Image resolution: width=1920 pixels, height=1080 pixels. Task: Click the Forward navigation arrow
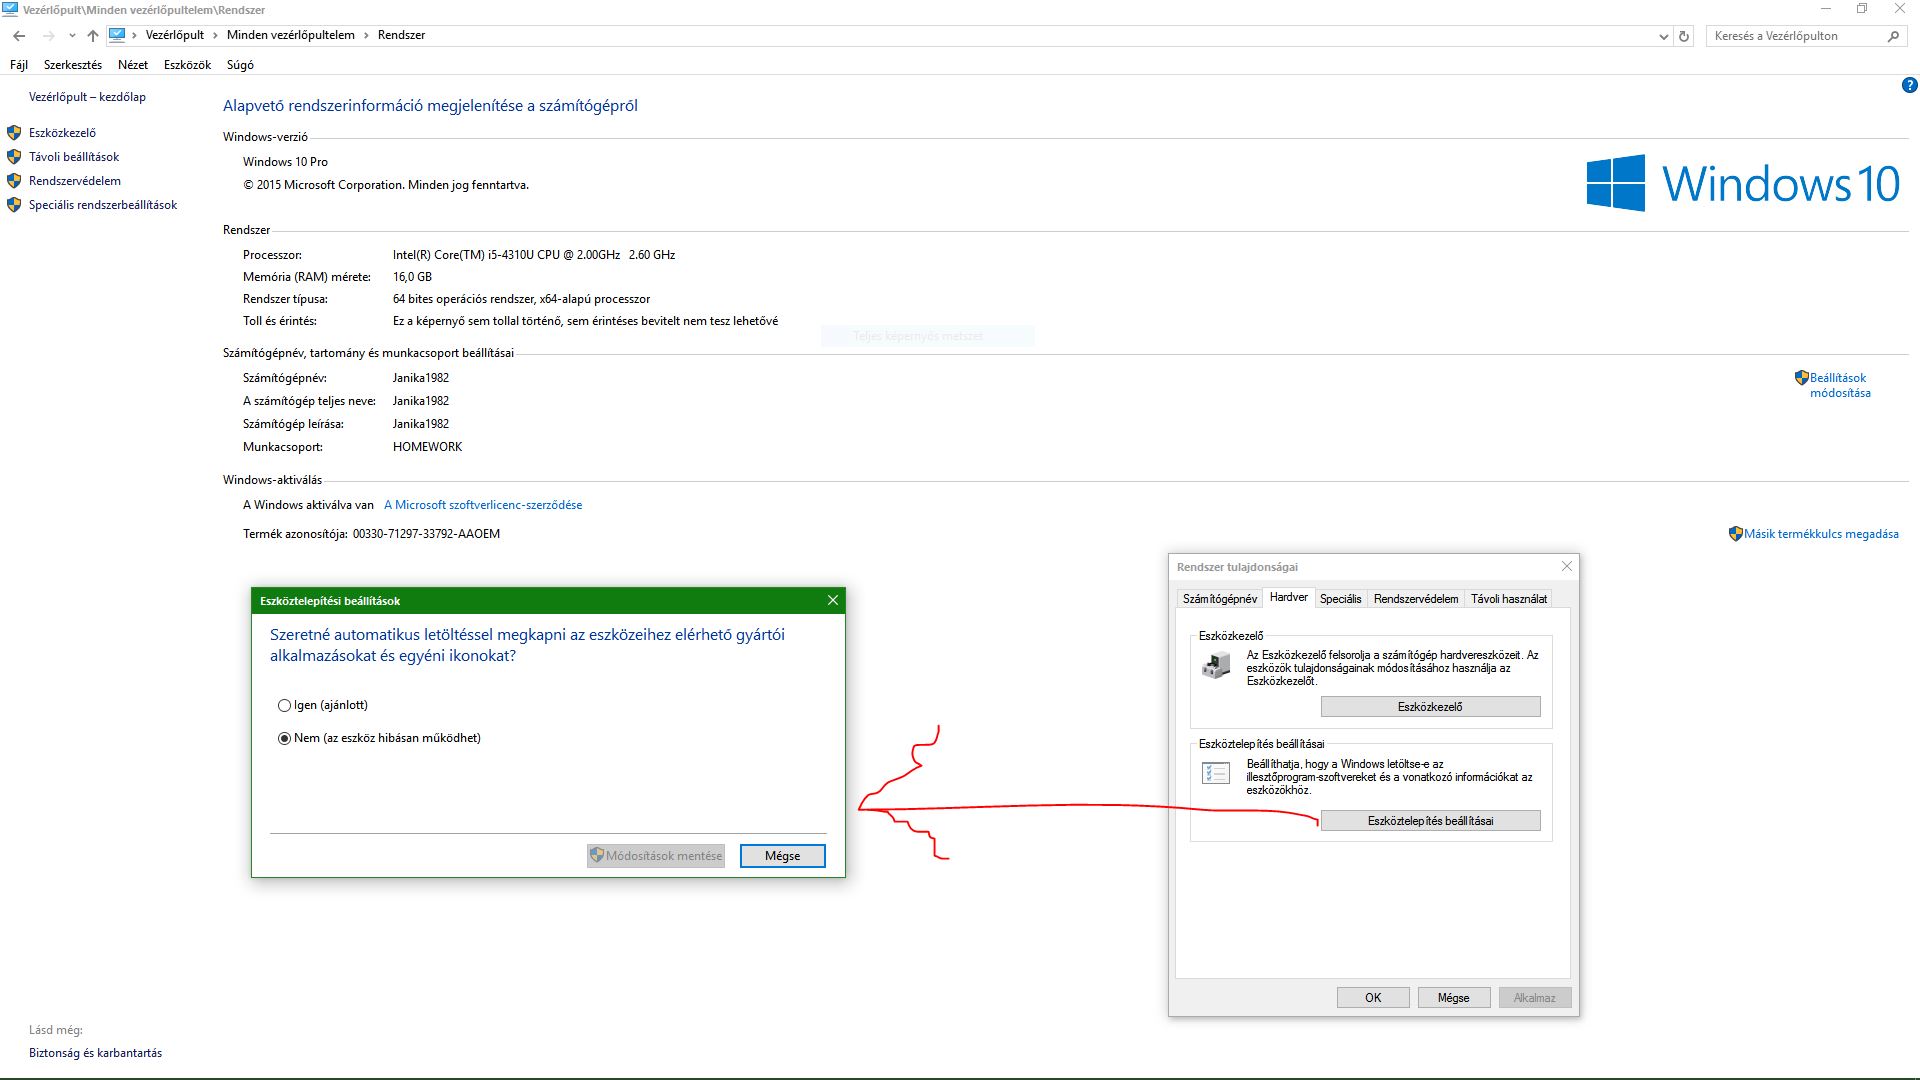48,36
